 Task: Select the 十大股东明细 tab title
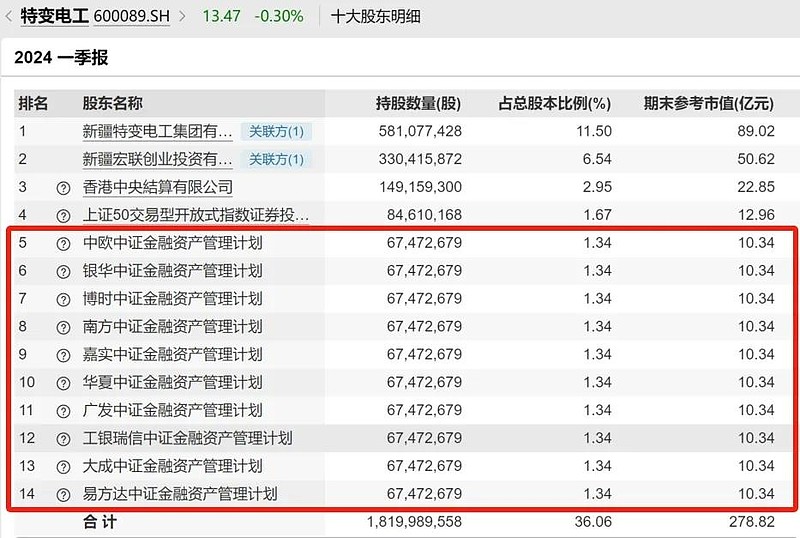point(376,16)
